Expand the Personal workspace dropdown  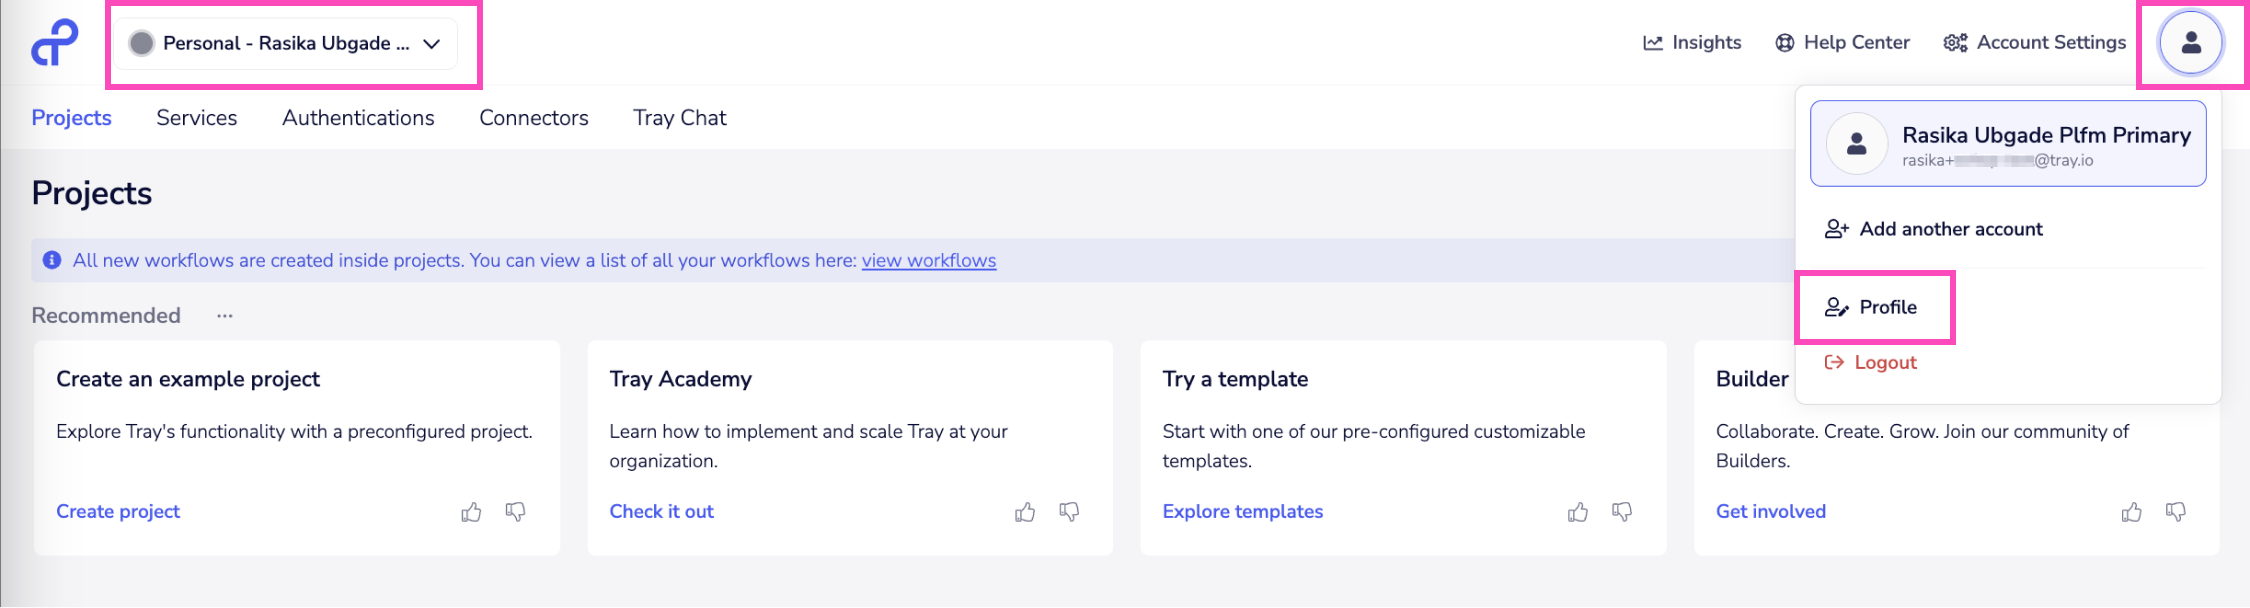pos(286,43)
